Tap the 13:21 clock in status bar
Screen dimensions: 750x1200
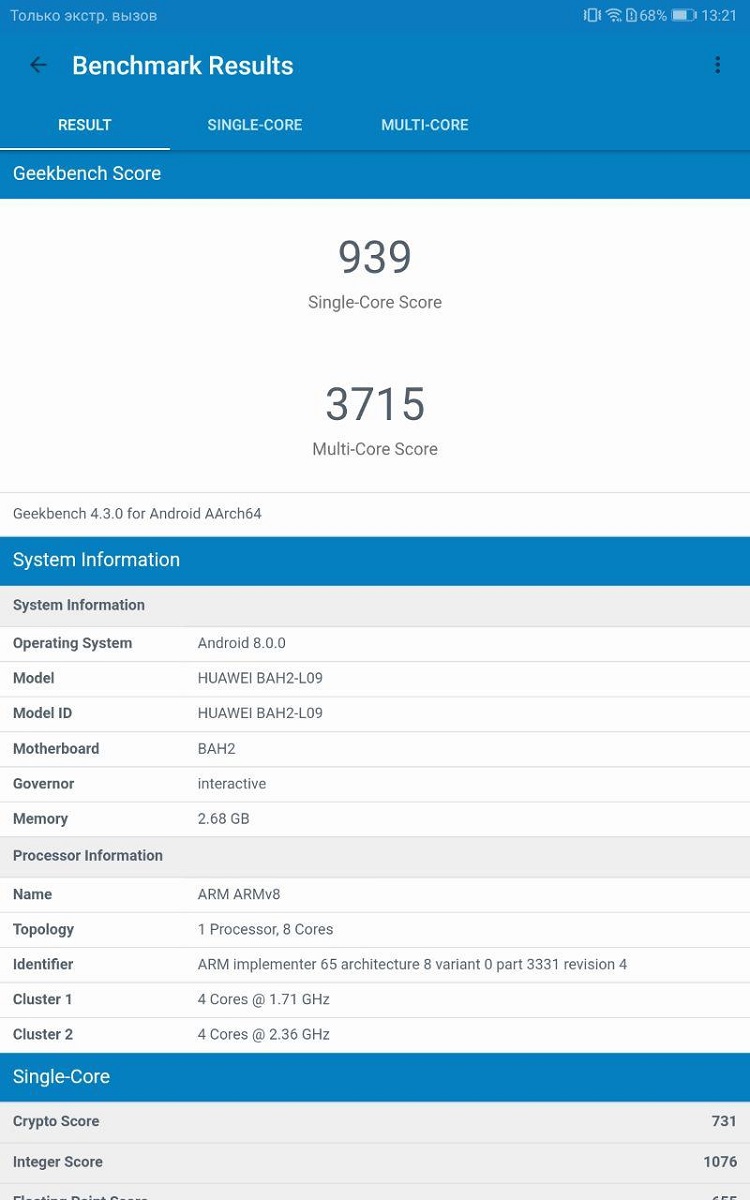click(719, 15)
